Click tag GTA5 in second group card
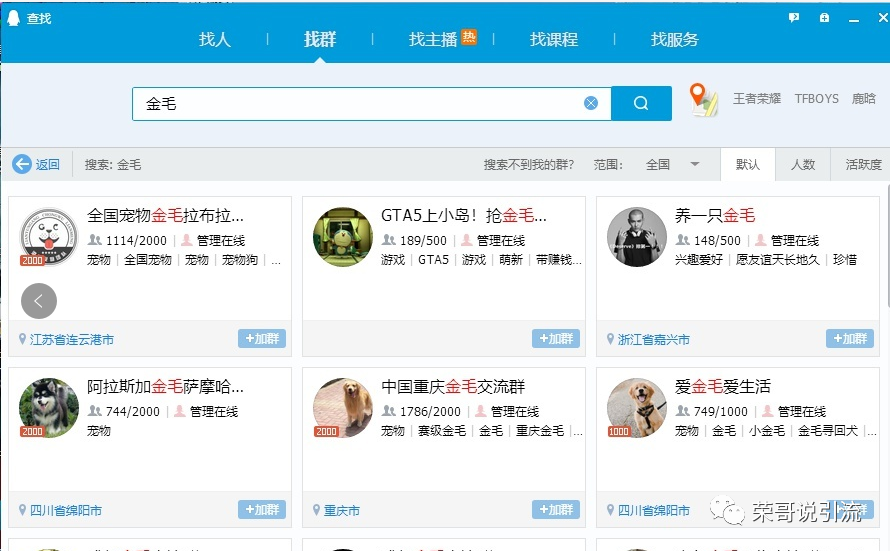Image resolution: width=890 pixels, height=551 pixels. pyautogui.click(x=433, y=260)
